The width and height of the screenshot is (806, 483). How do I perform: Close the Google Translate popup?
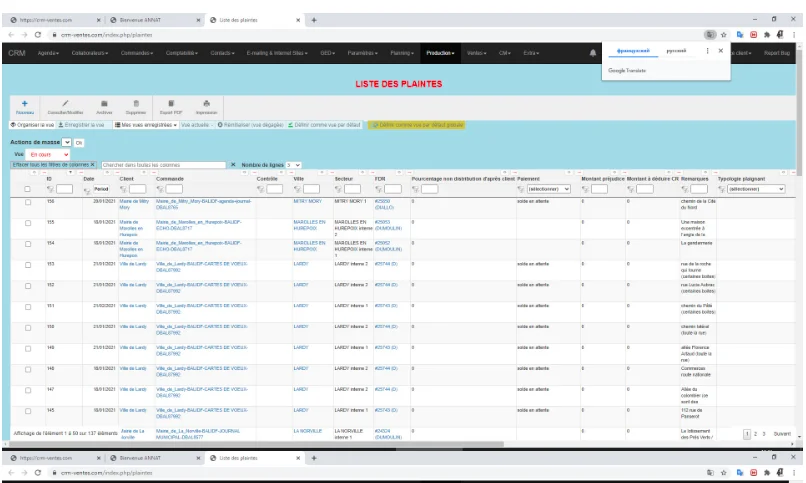coord(720,50)
